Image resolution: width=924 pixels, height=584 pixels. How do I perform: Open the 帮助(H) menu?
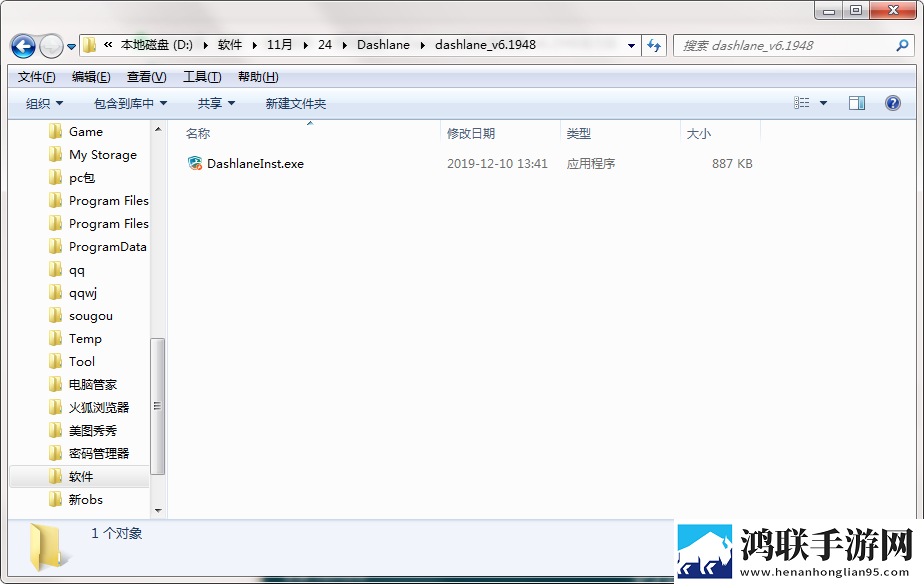click(x=258, y=77)
